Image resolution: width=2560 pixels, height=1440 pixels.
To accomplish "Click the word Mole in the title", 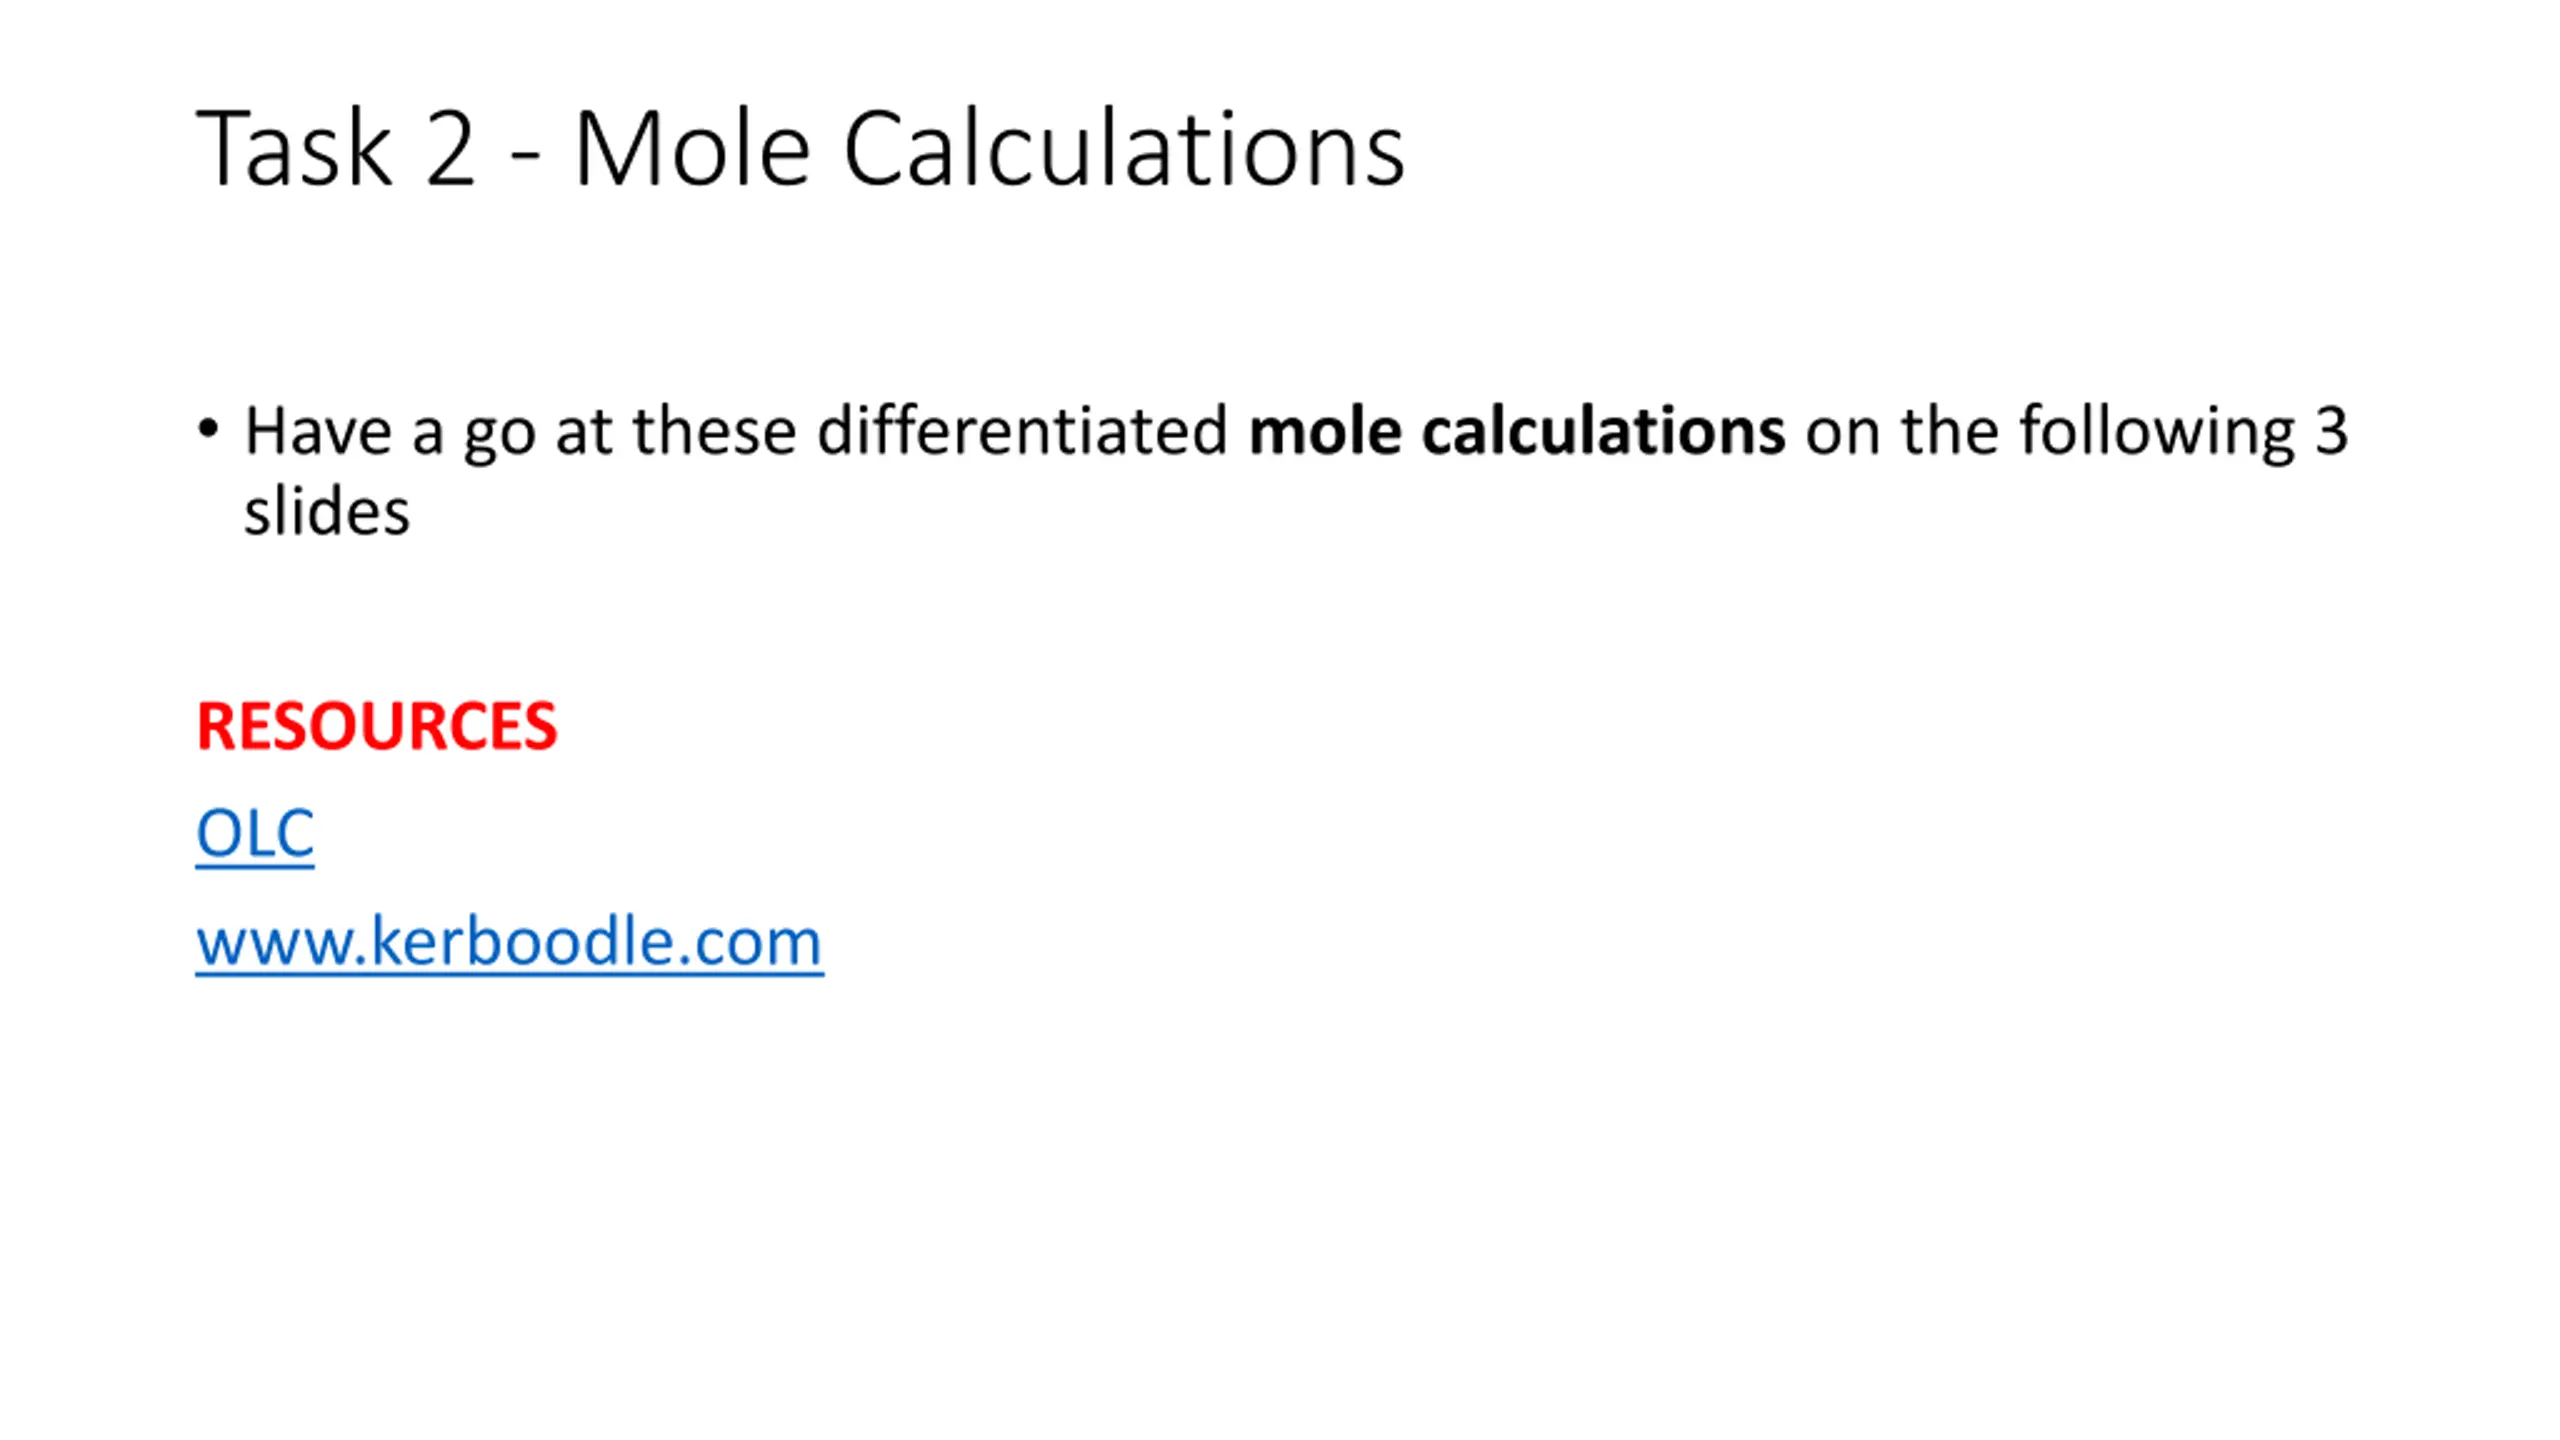I will (x=692, y=149).
